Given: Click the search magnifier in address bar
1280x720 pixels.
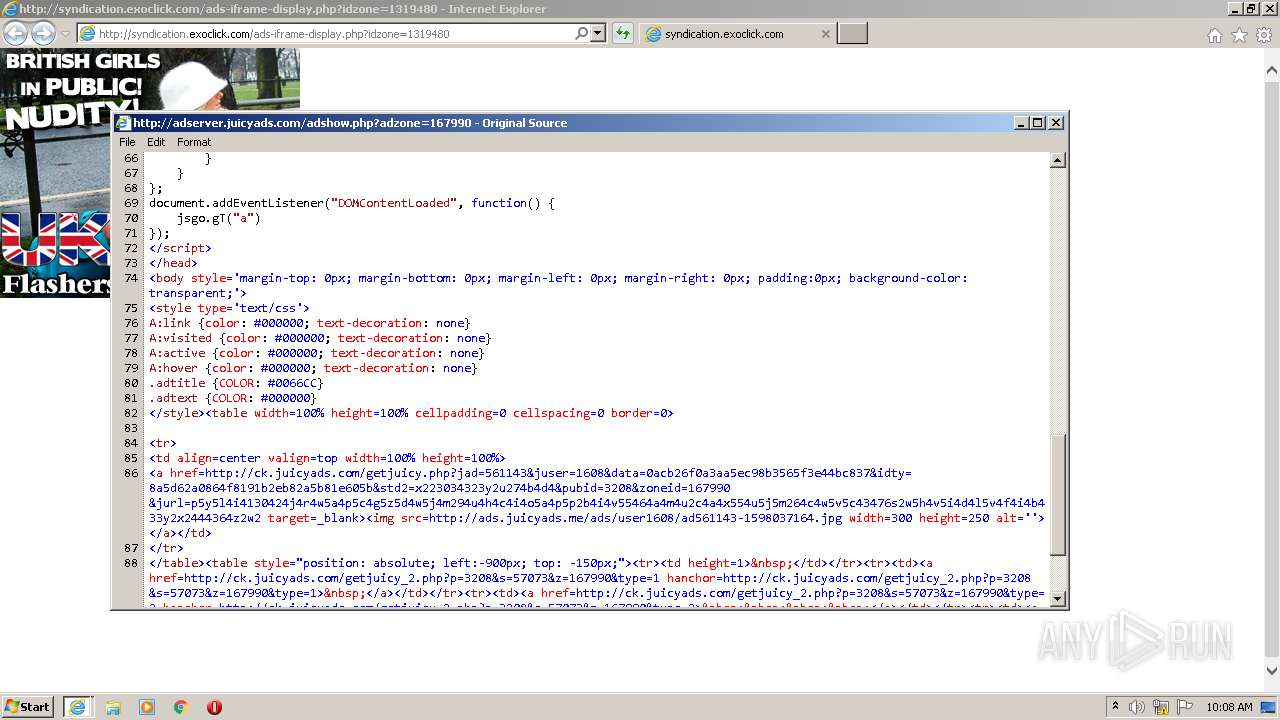Looking at the screenshot, I should click(x=581, y=33).
